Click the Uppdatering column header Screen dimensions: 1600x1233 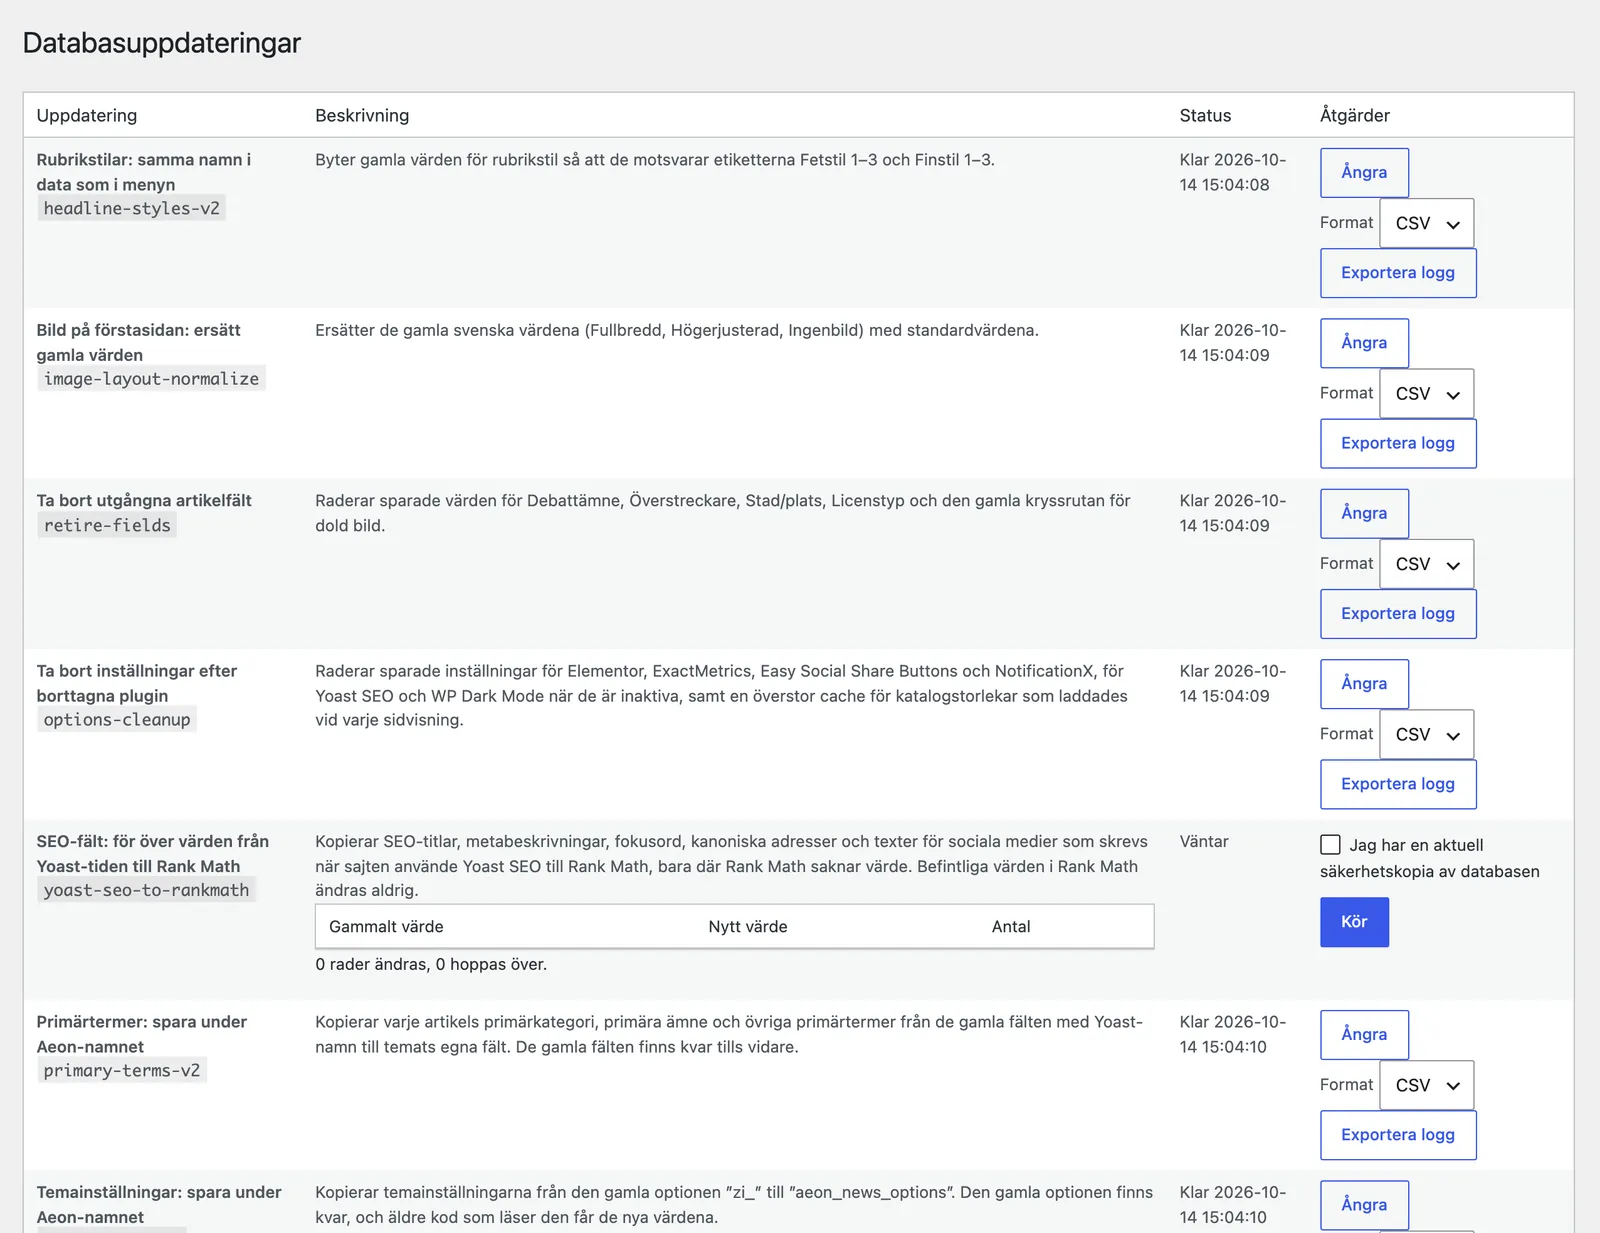(x=87, y=115)
